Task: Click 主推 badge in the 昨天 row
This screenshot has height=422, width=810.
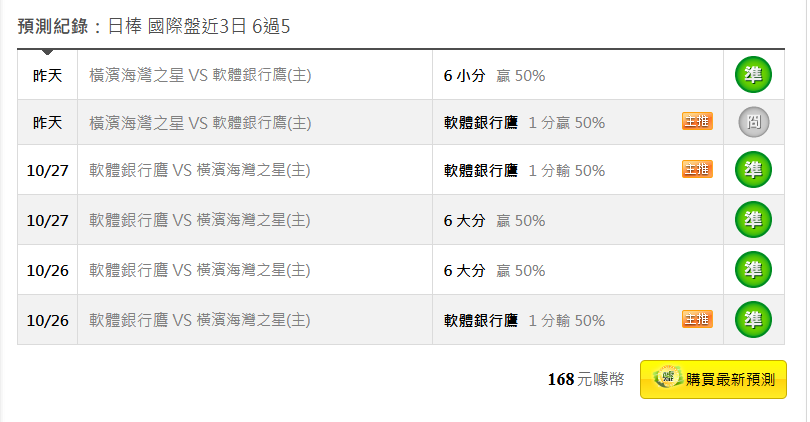Action: 697,121
